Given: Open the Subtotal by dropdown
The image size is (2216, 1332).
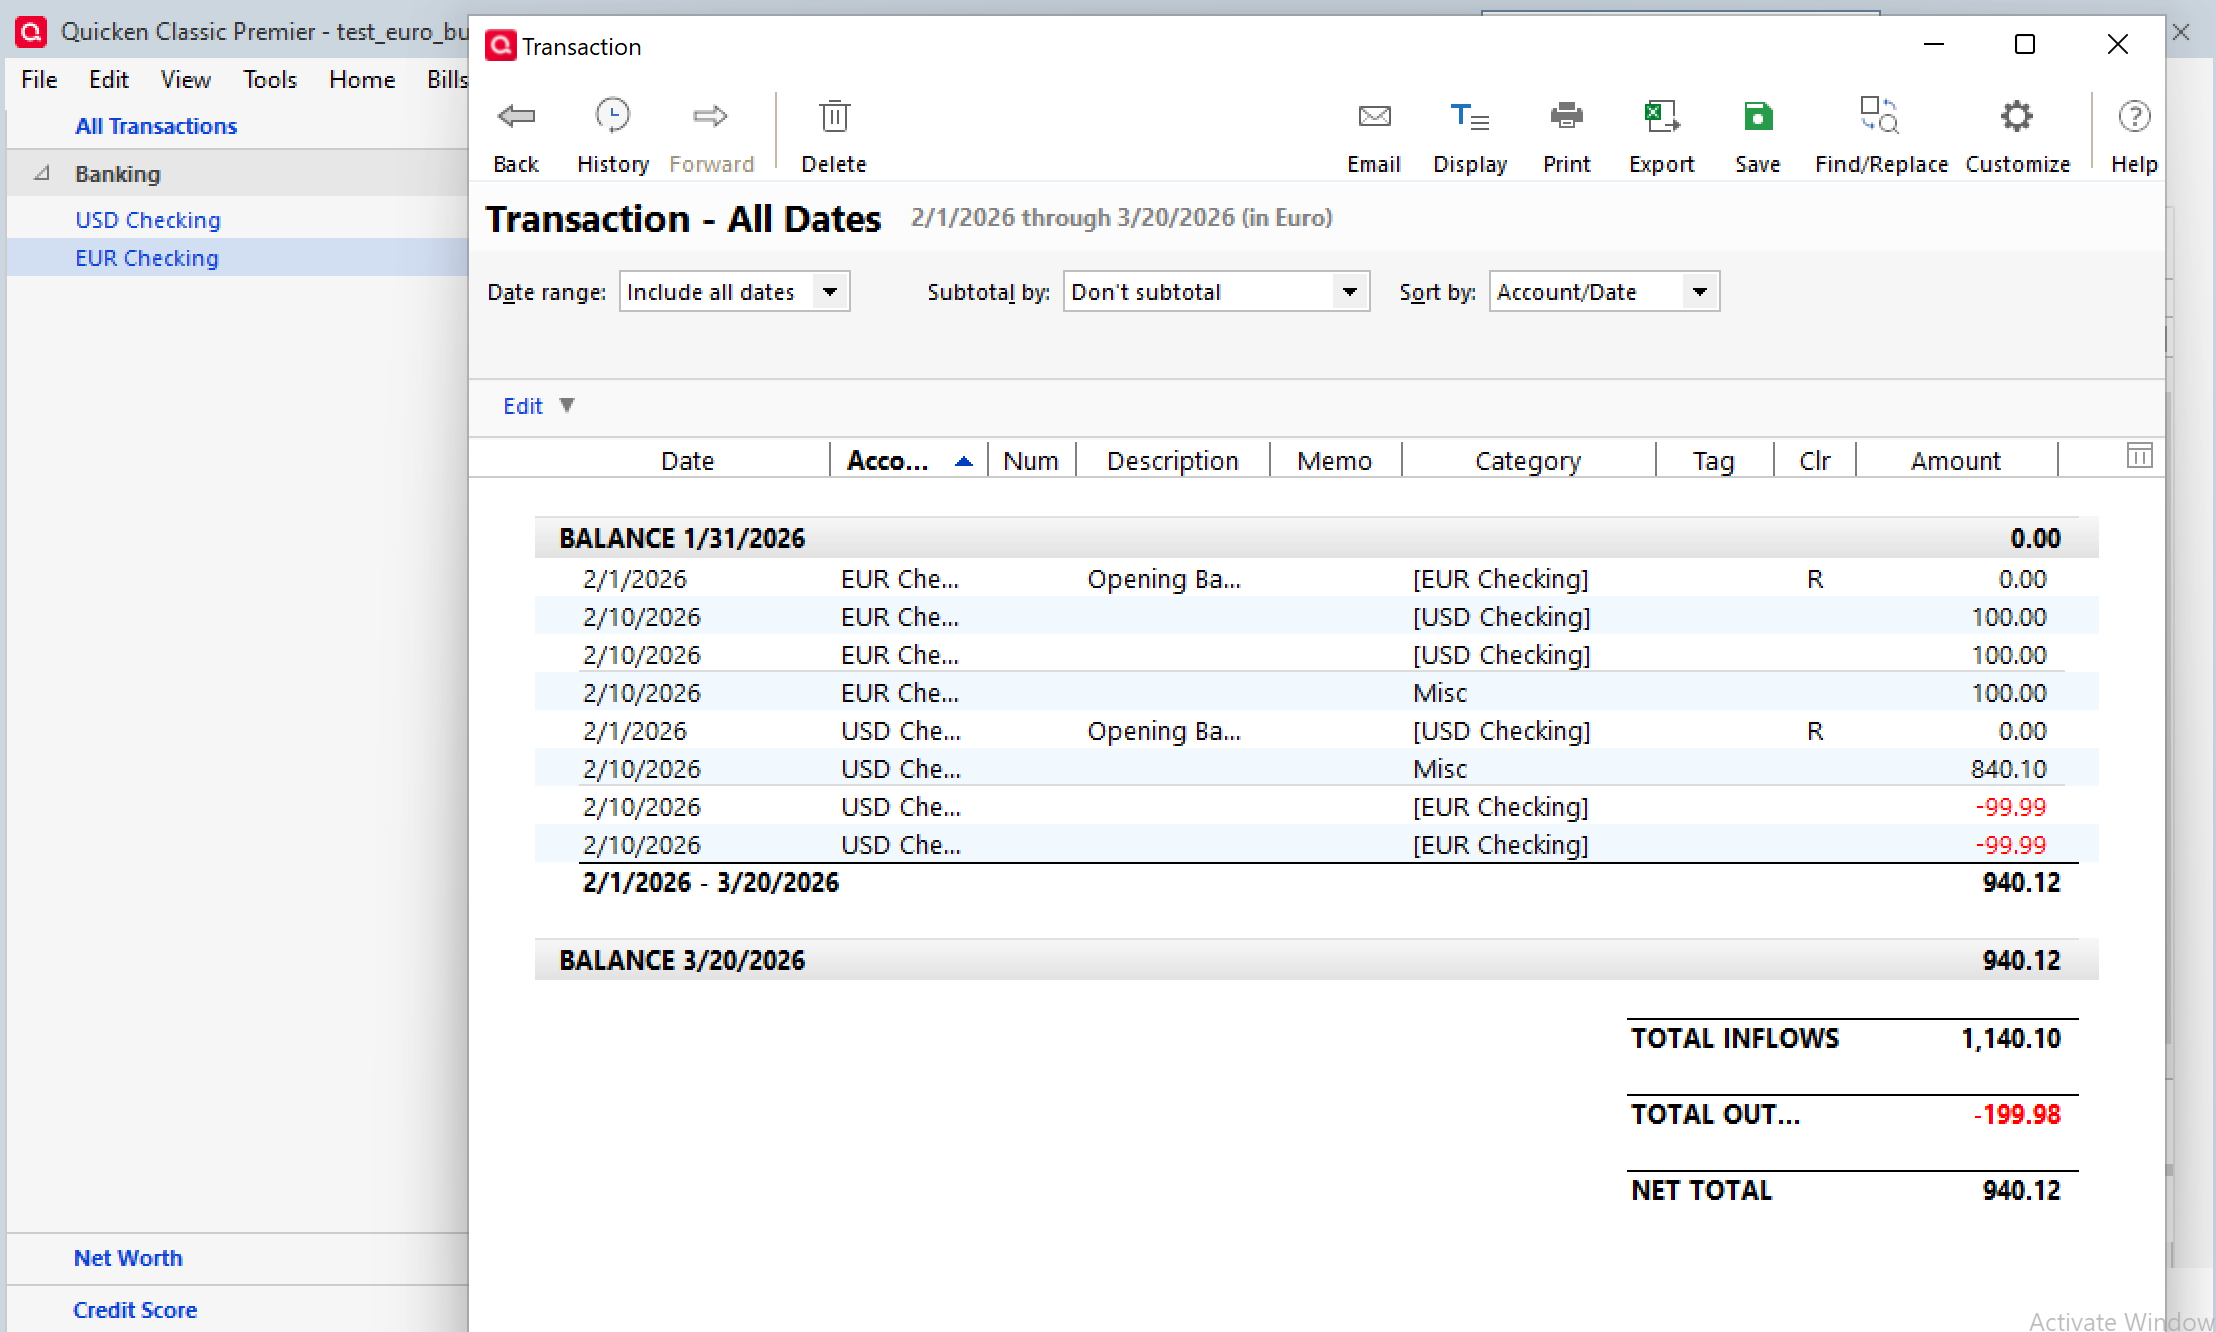Looking at the screenshot, I should (1350, 291).
